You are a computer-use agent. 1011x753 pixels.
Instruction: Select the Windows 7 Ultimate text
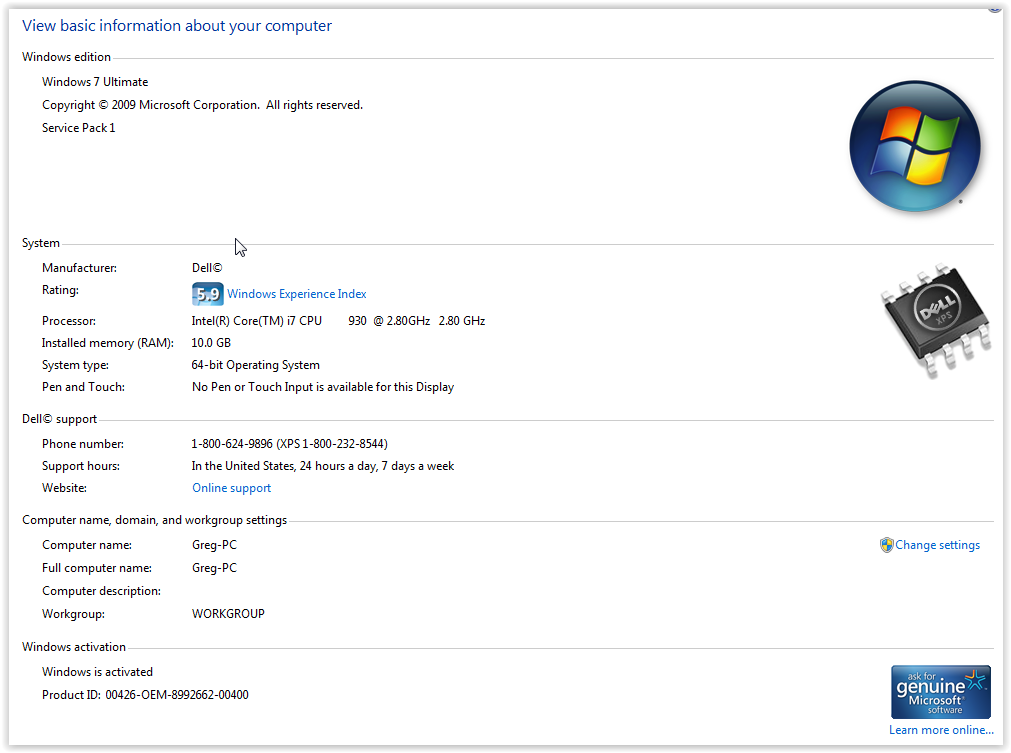click(95, 82)
